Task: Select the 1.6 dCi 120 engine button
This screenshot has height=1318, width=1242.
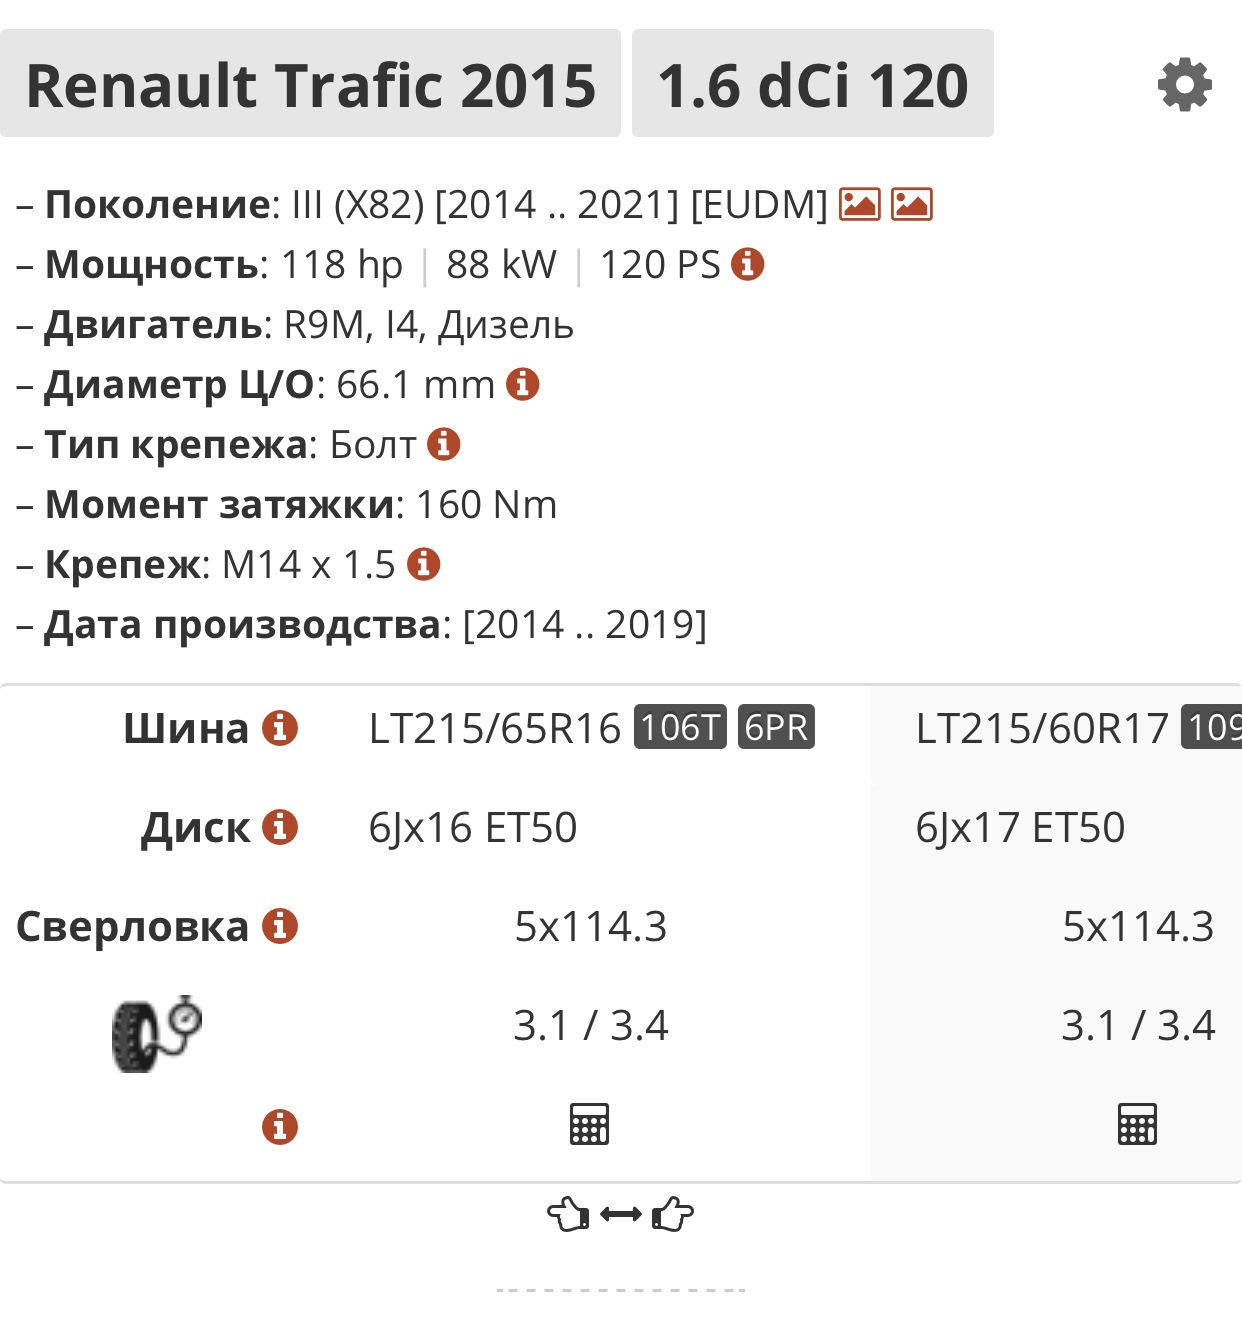Action: tap(813, 84)
